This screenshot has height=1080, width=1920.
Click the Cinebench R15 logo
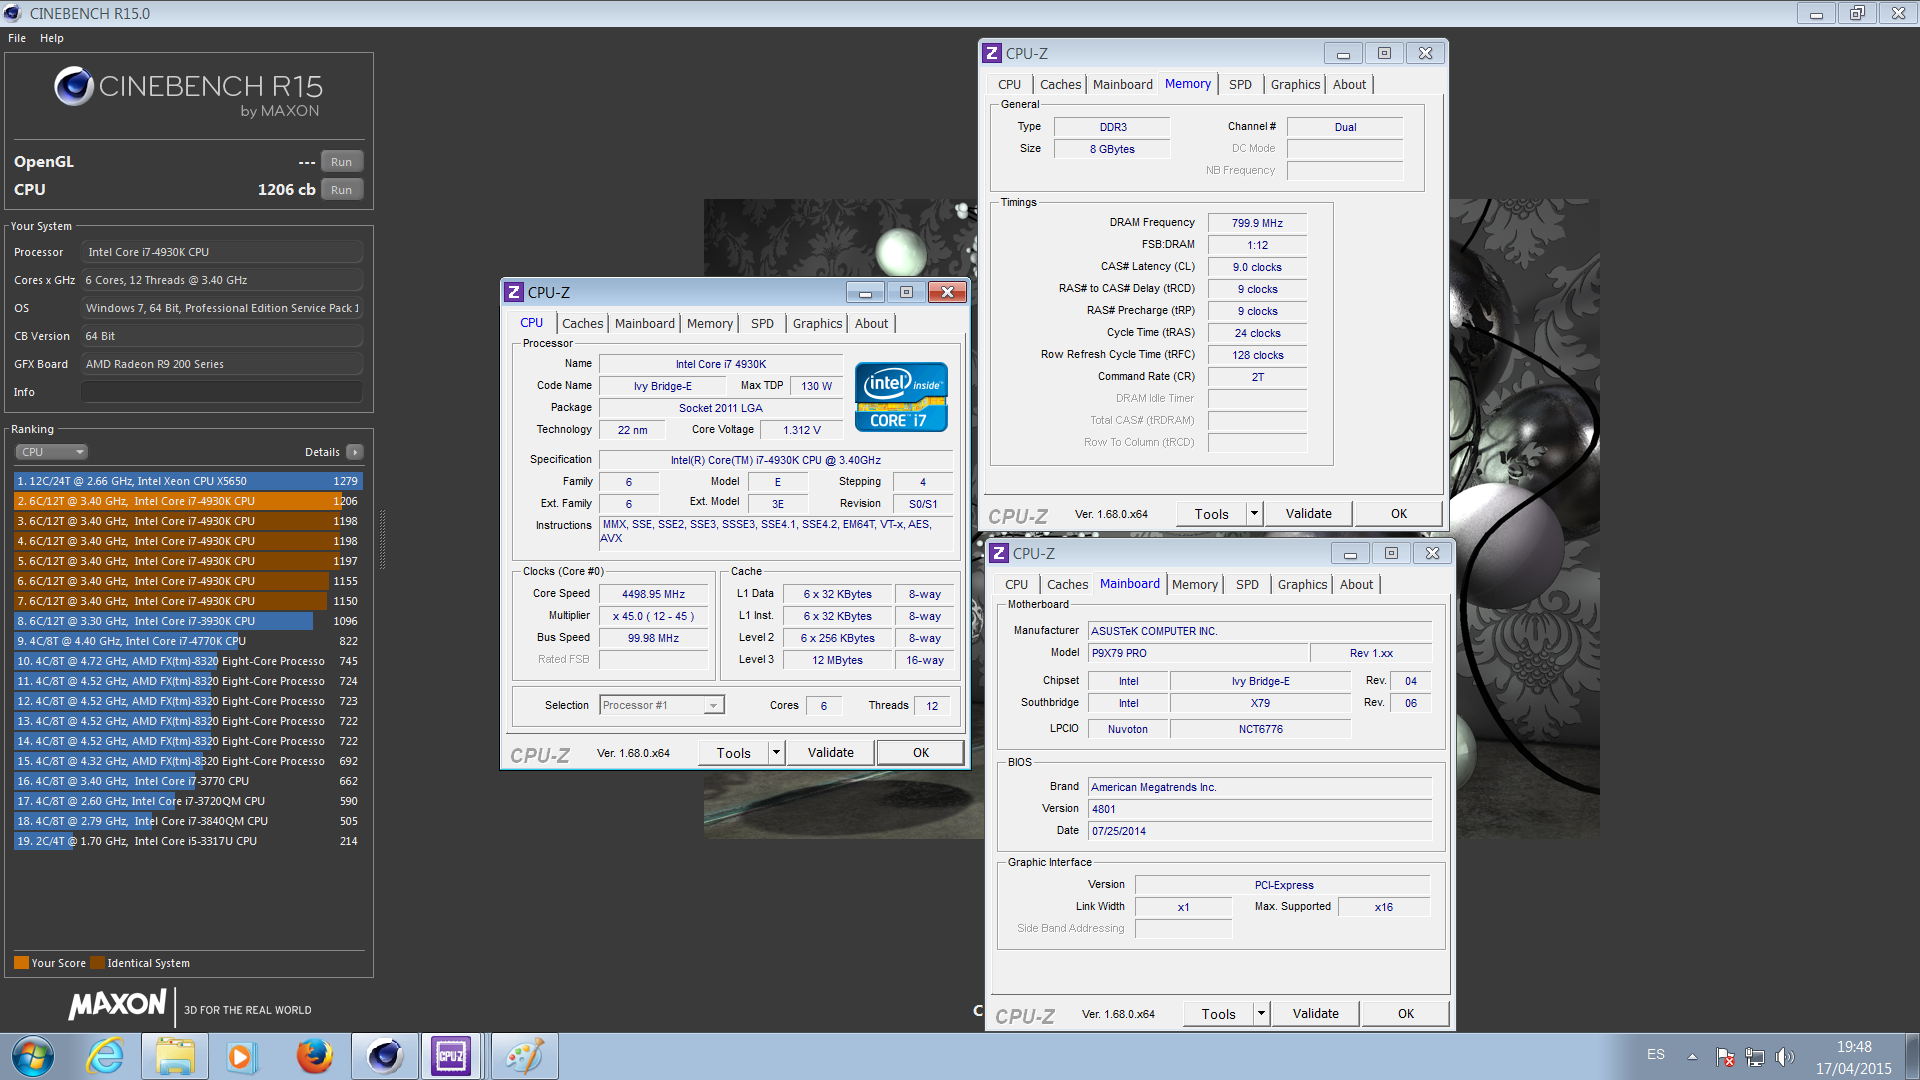[188, 91]
